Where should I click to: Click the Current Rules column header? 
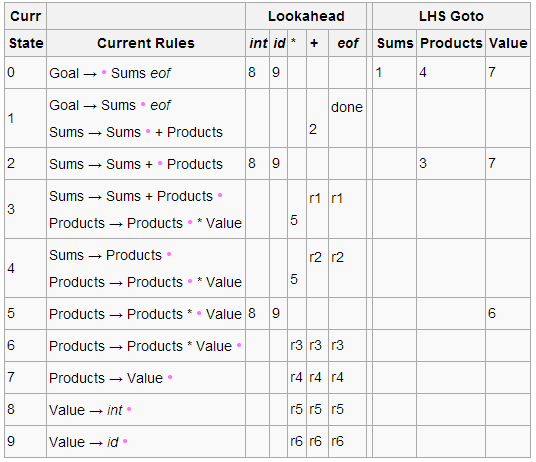(x=146, y=43)
